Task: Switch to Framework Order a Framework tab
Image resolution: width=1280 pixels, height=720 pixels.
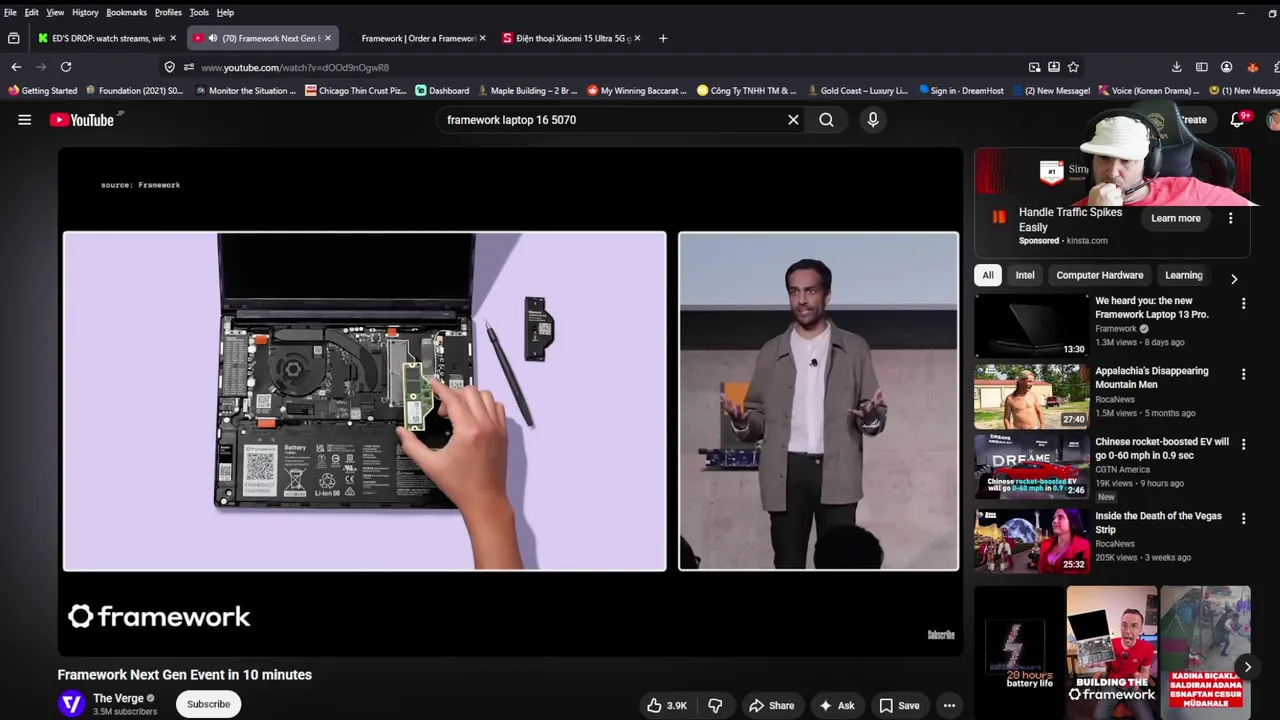Action: [x=417, y=38]
